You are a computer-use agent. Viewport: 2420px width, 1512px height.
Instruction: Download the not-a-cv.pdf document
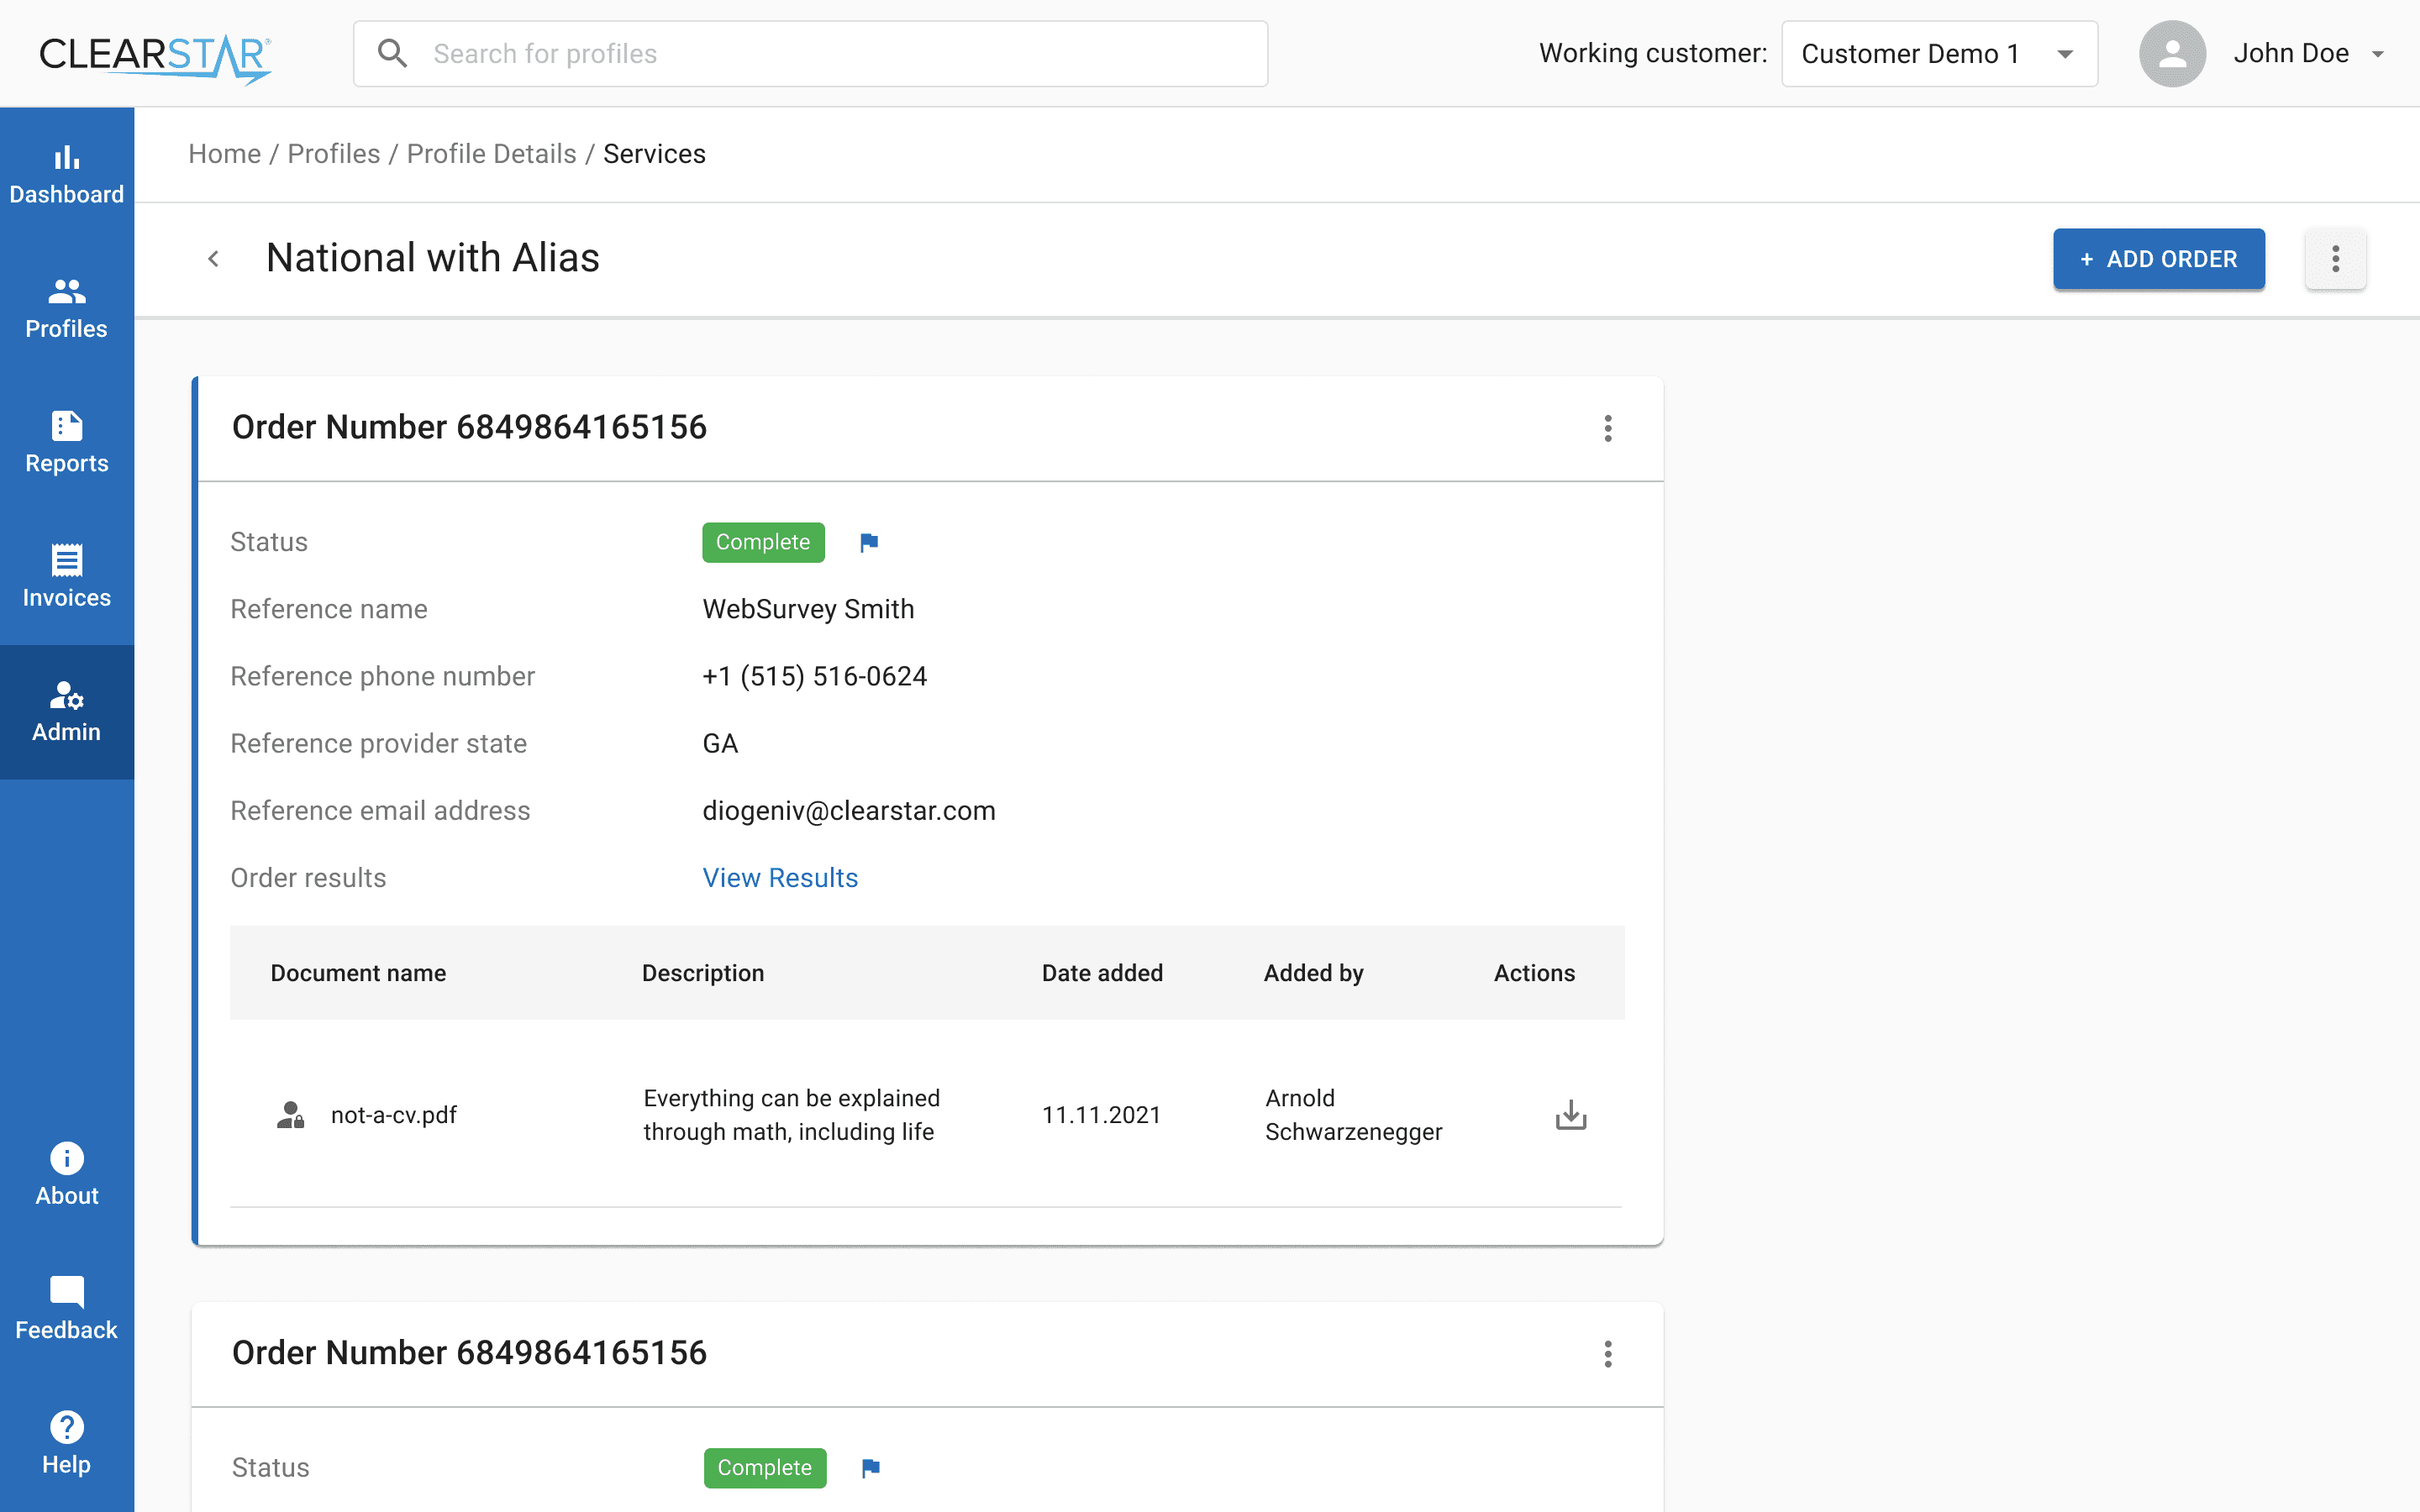coord(1571,1114)
